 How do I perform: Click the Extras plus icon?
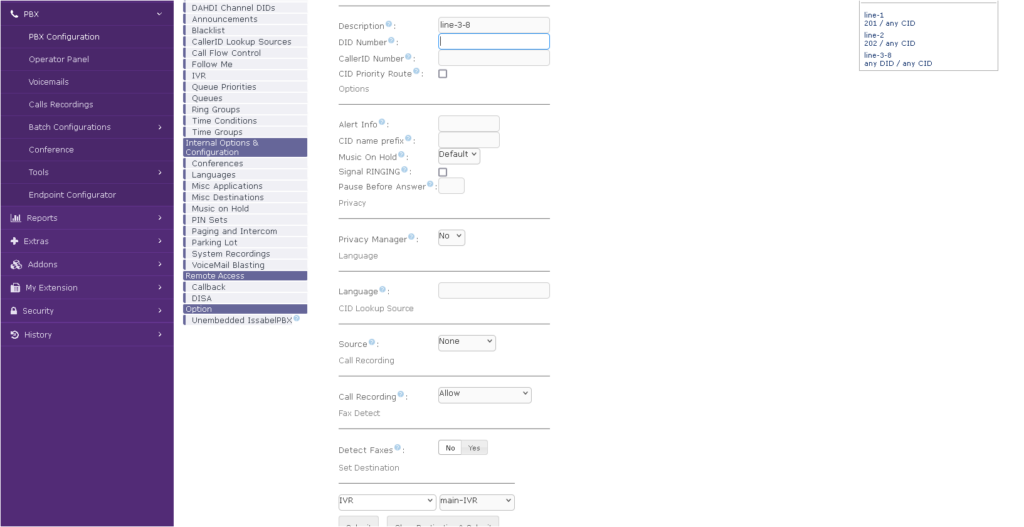[14, 241]
